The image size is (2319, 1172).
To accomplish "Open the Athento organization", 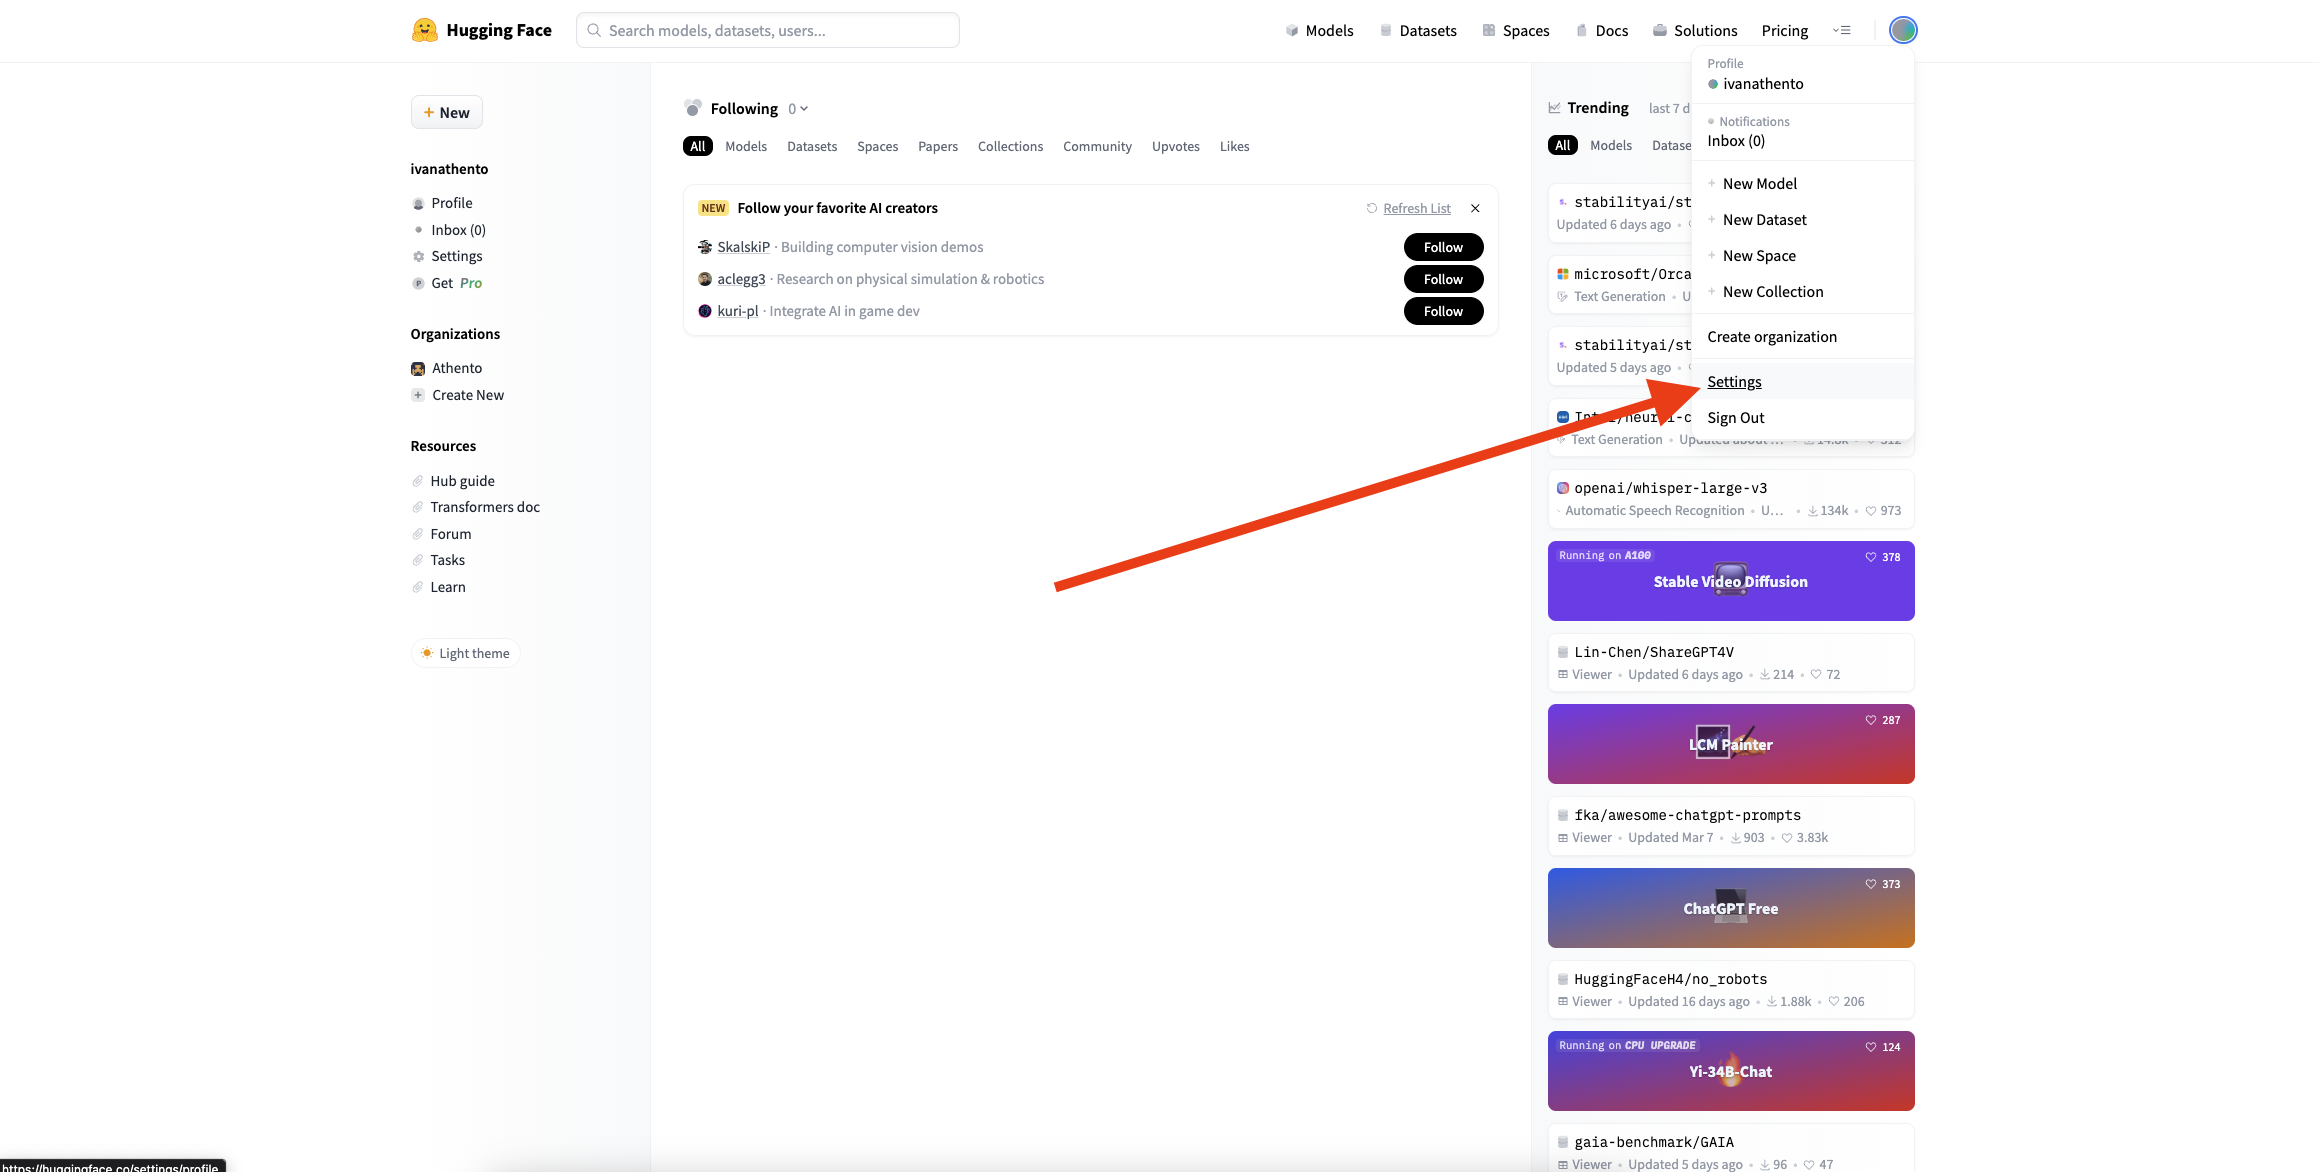I will 446,368.
